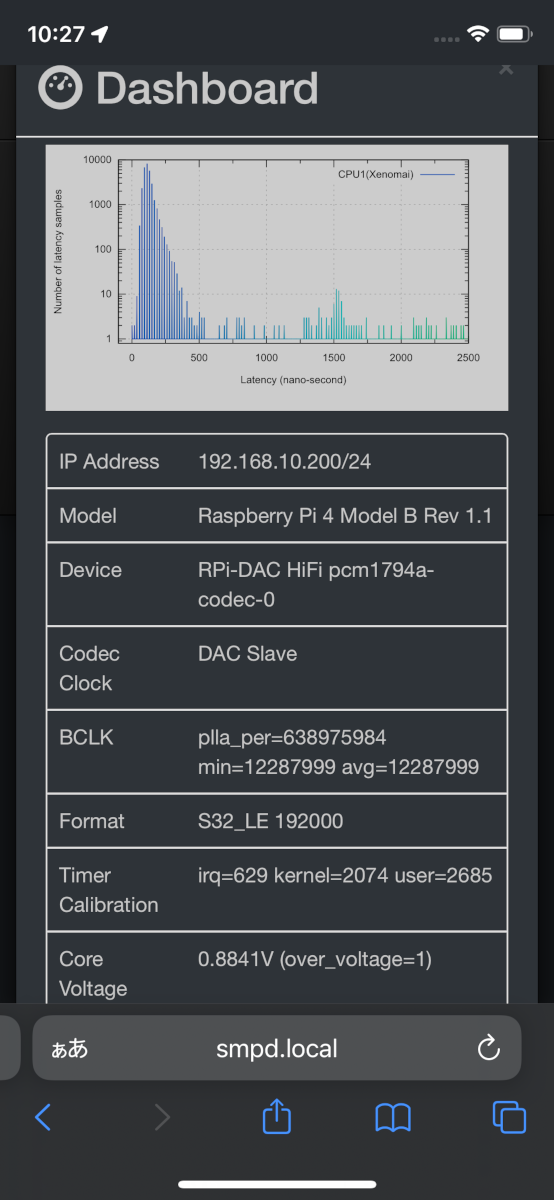Open the Safari share sheet icon
The width and height of the screenshot is (554, 1200).
276,1115
